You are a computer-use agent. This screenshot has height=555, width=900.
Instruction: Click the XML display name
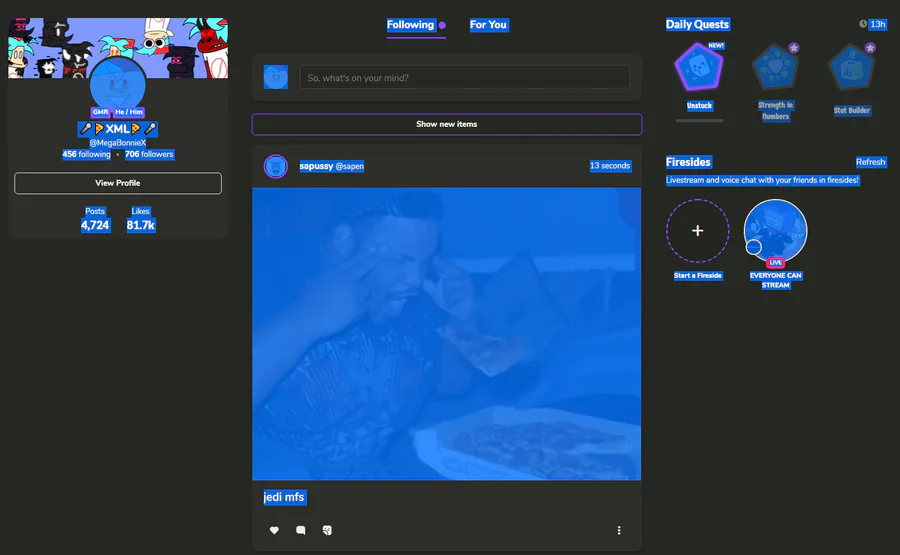click(118, 129)
